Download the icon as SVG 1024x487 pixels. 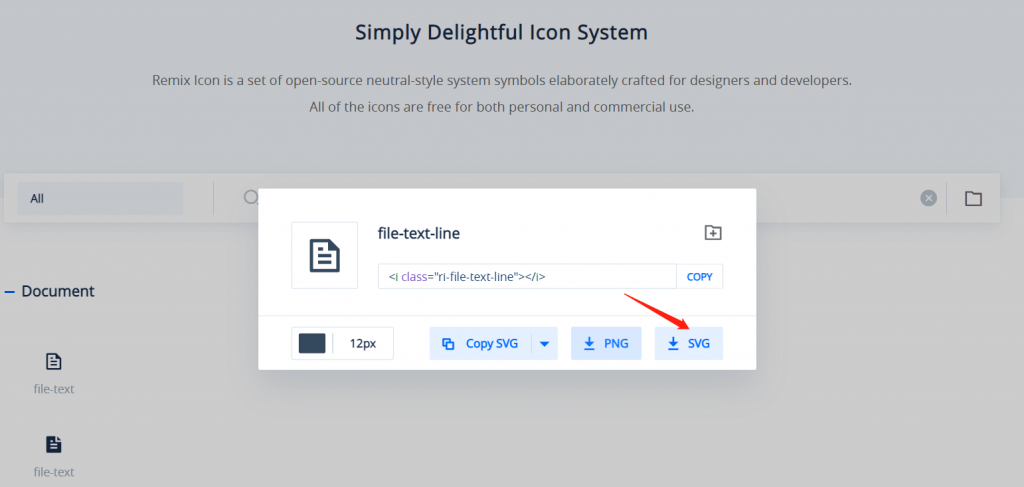(x=689, y=343)
